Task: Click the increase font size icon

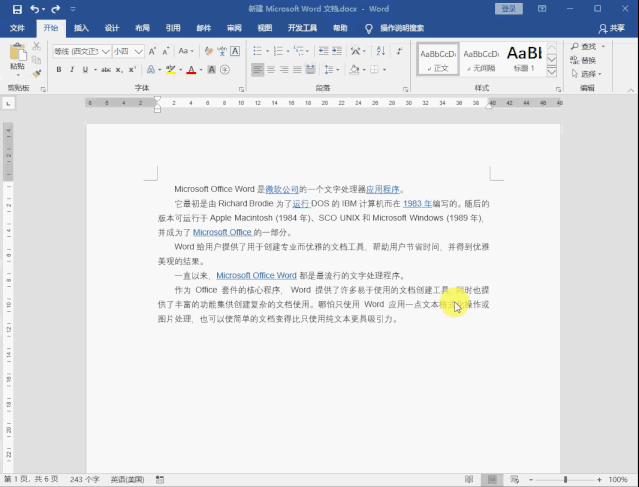Action: click(151, 50)
